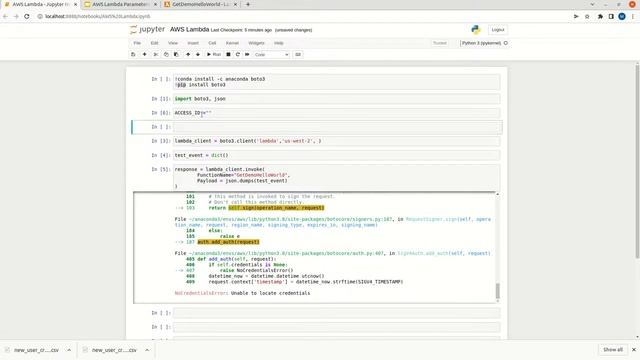Open the browser profile avatar
The image size is (640, 360).
[622, 16]
